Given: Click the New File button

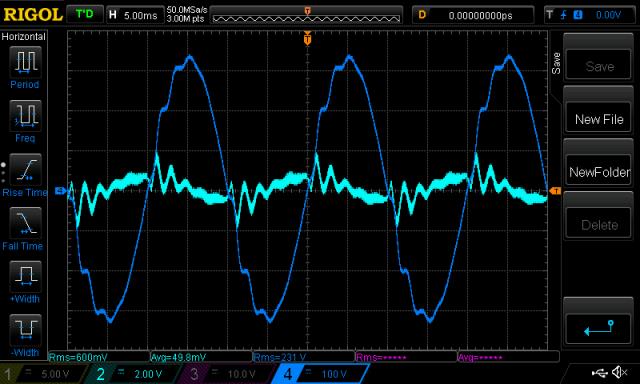Looking at the screenshot, I should click(x=598, y=119).
